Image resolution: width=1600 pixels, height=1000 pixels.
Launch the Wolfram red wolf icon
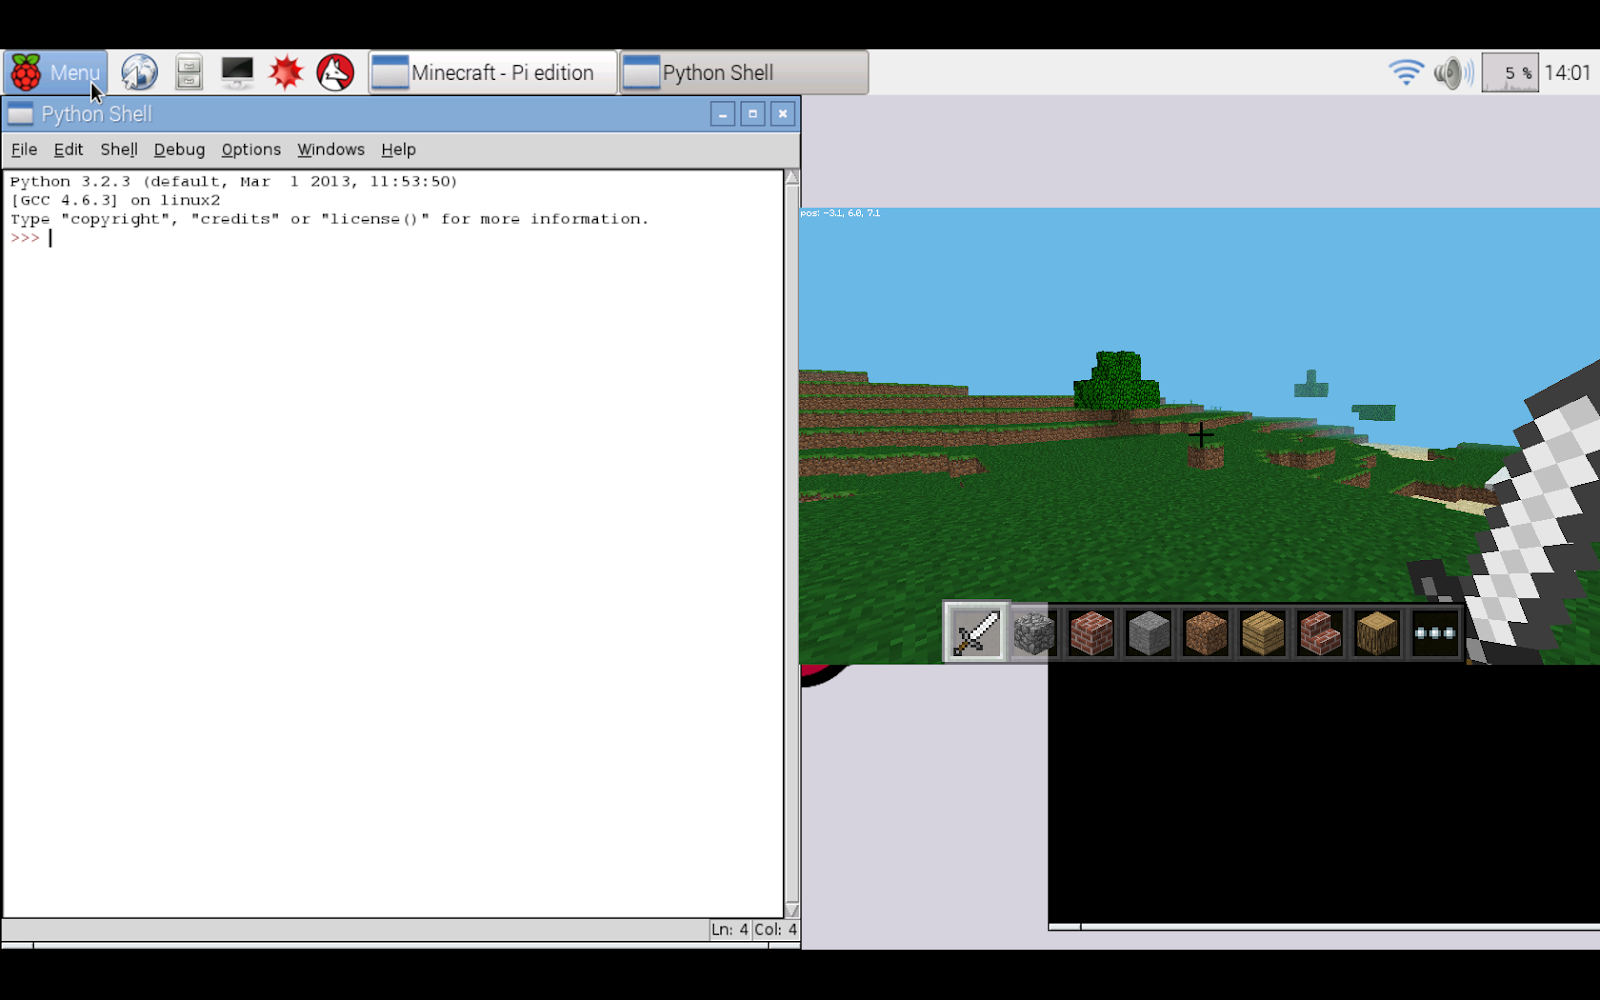335,72
